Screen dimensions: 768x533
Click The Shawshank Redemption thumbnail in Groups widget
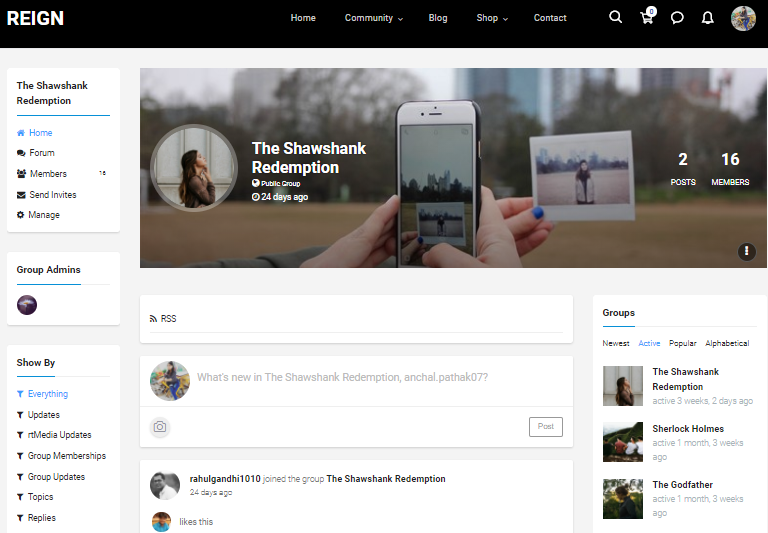(623, 386)
